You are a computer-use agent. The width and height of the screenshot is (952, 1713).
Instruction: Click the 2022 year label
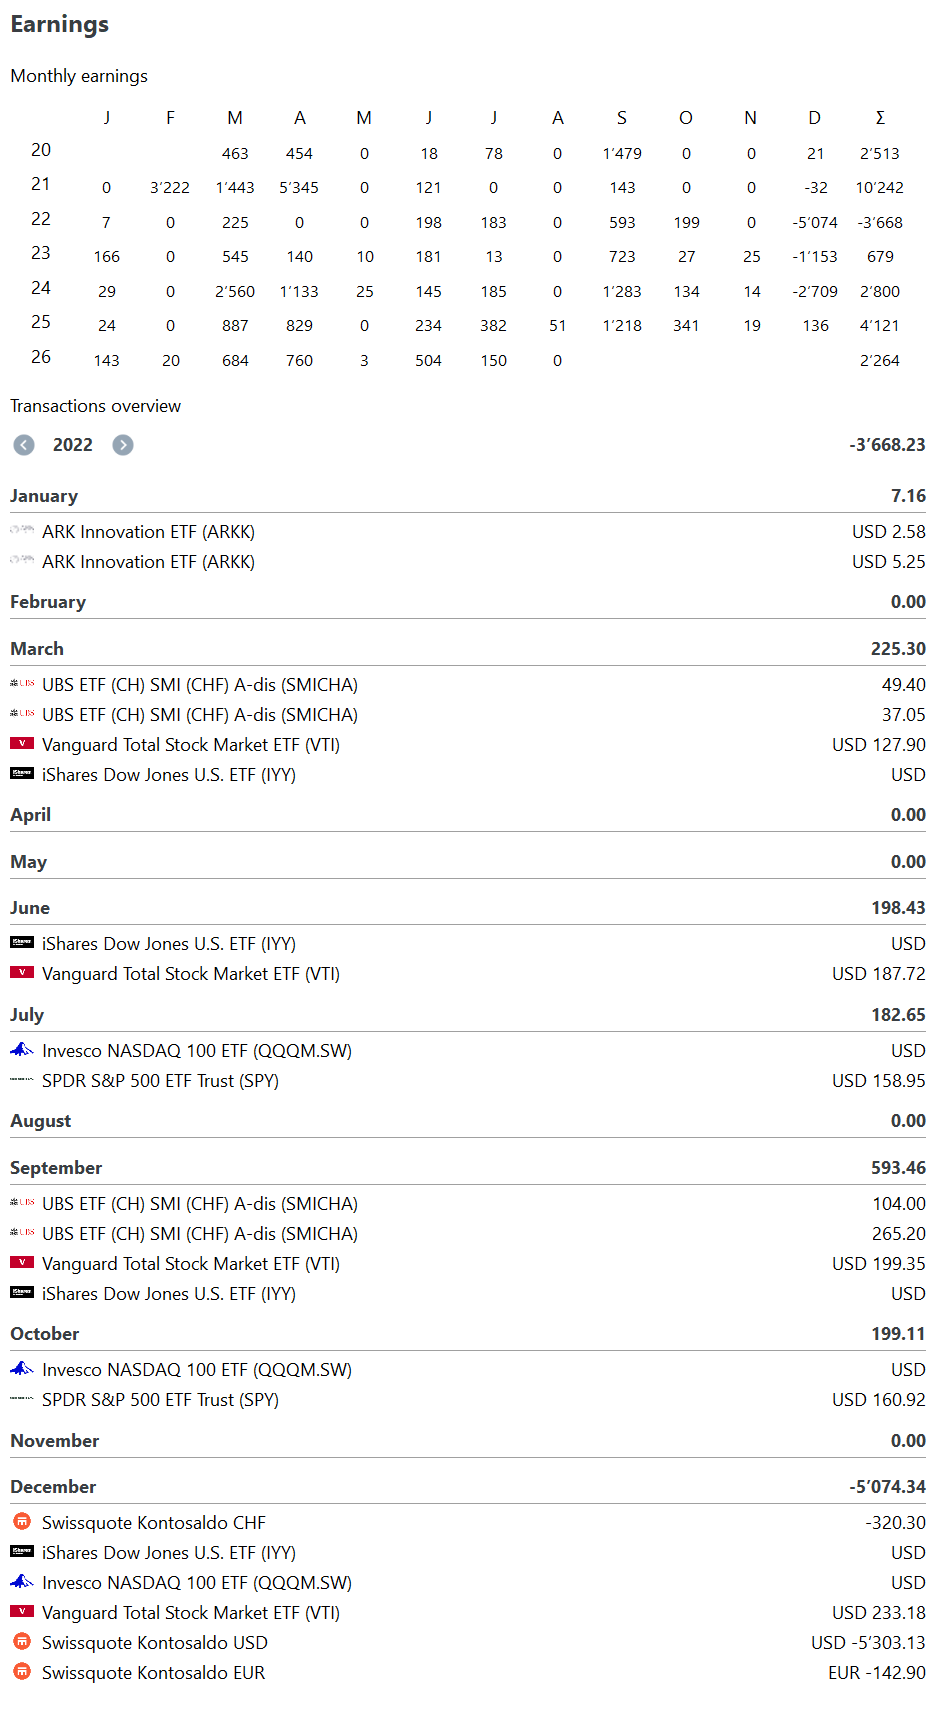click(x=73, y=445)
